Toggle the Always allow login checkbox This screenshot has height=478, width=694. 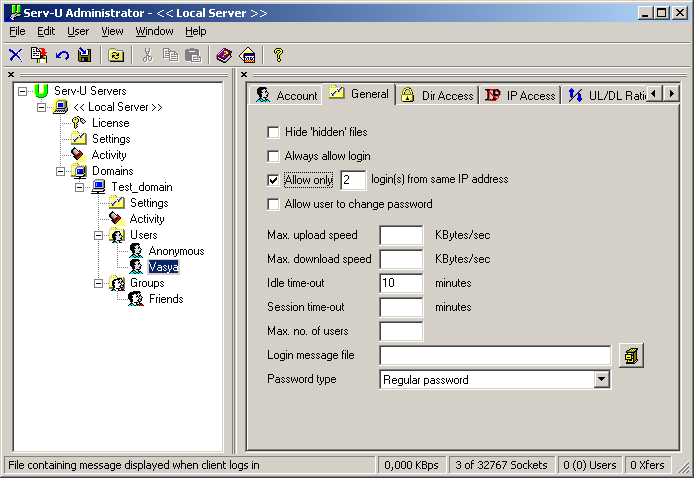tap(273, 156)
